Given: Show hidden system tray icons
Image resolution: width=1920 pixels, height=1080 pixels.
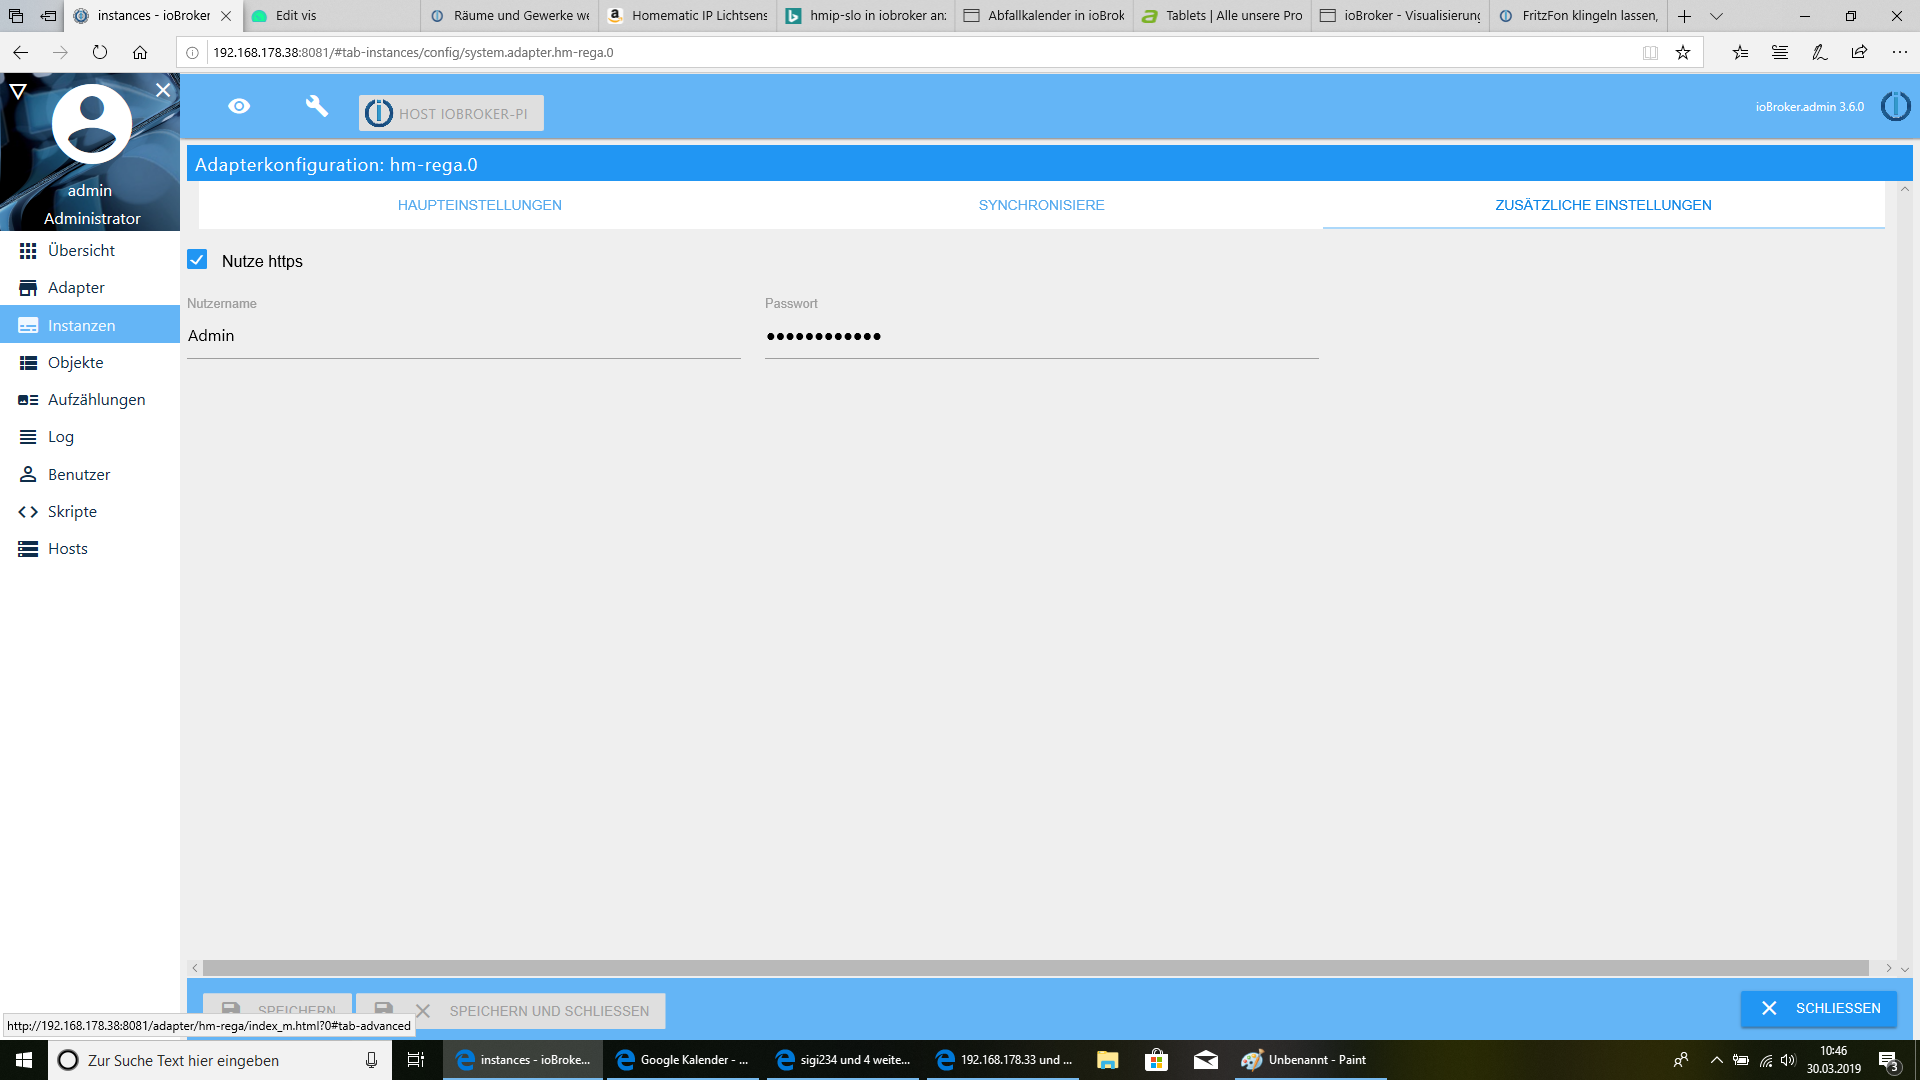Looking at the screenshot, I should [x=1716, y=1060].
